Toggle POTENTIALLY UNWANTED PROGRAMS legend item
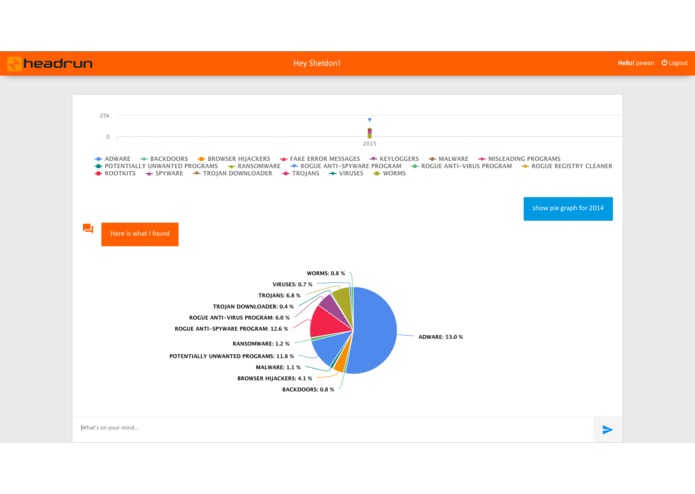Image resolution: width=695 pixels, height=494 pixels. click(156, 166)
